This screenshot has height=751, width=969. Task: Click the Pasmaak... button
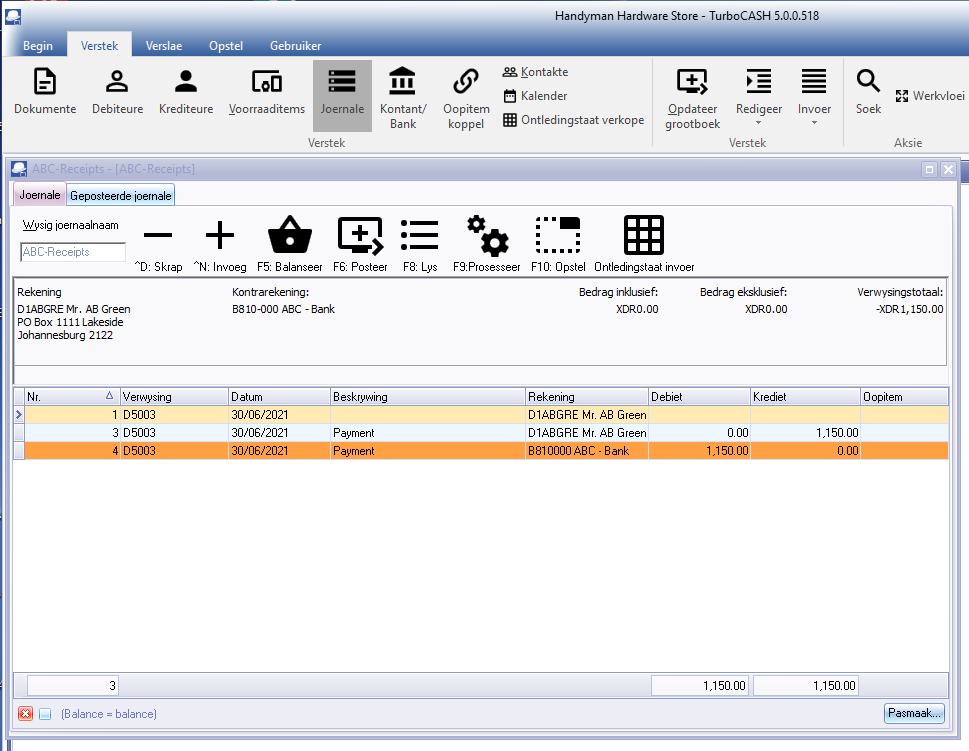coord(914,713)
